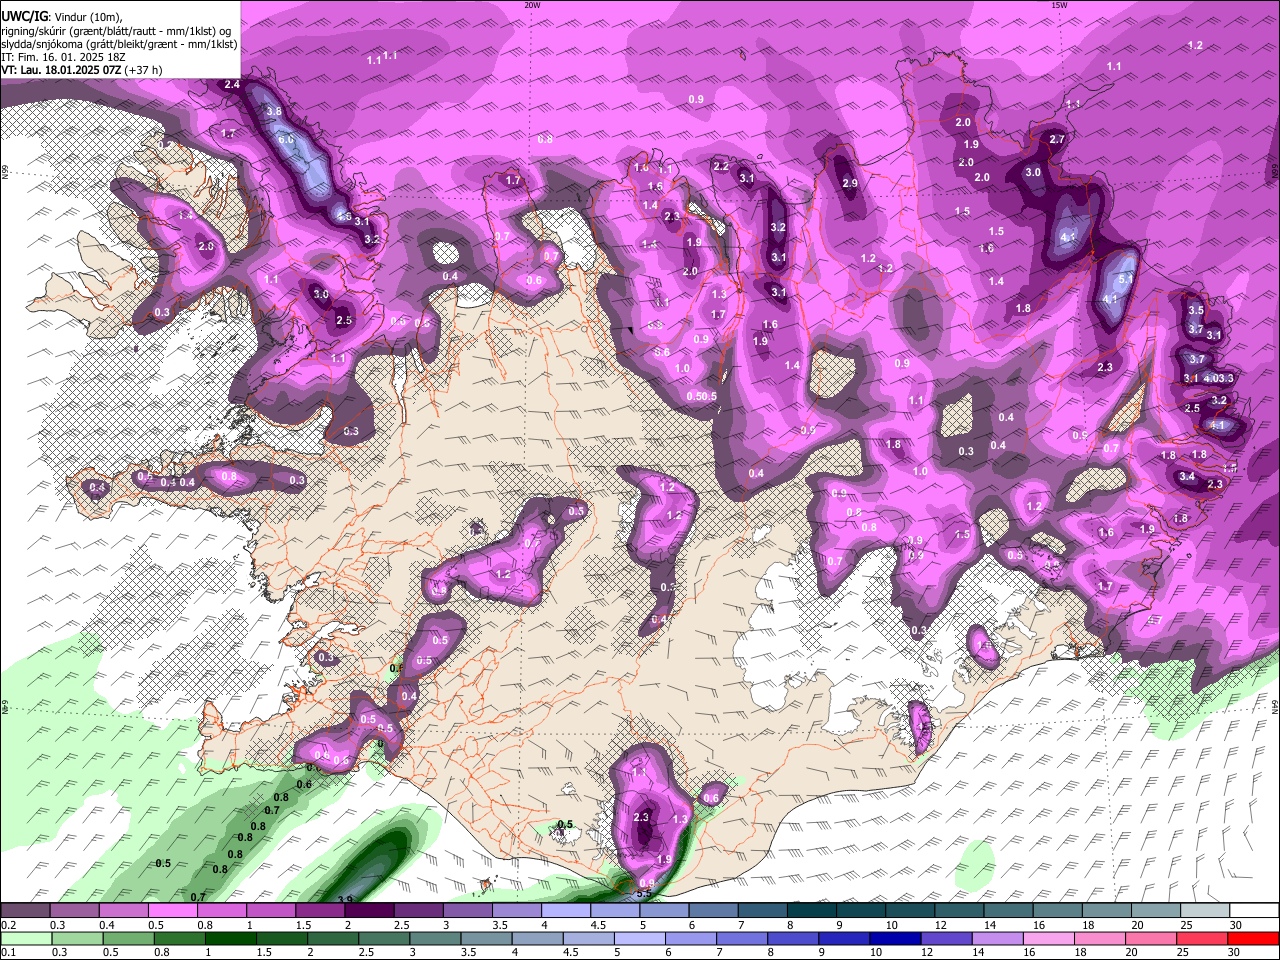Click bottom-row legend swatch between 1 and 1.5
1280x960 pixels.
point(230,938)
